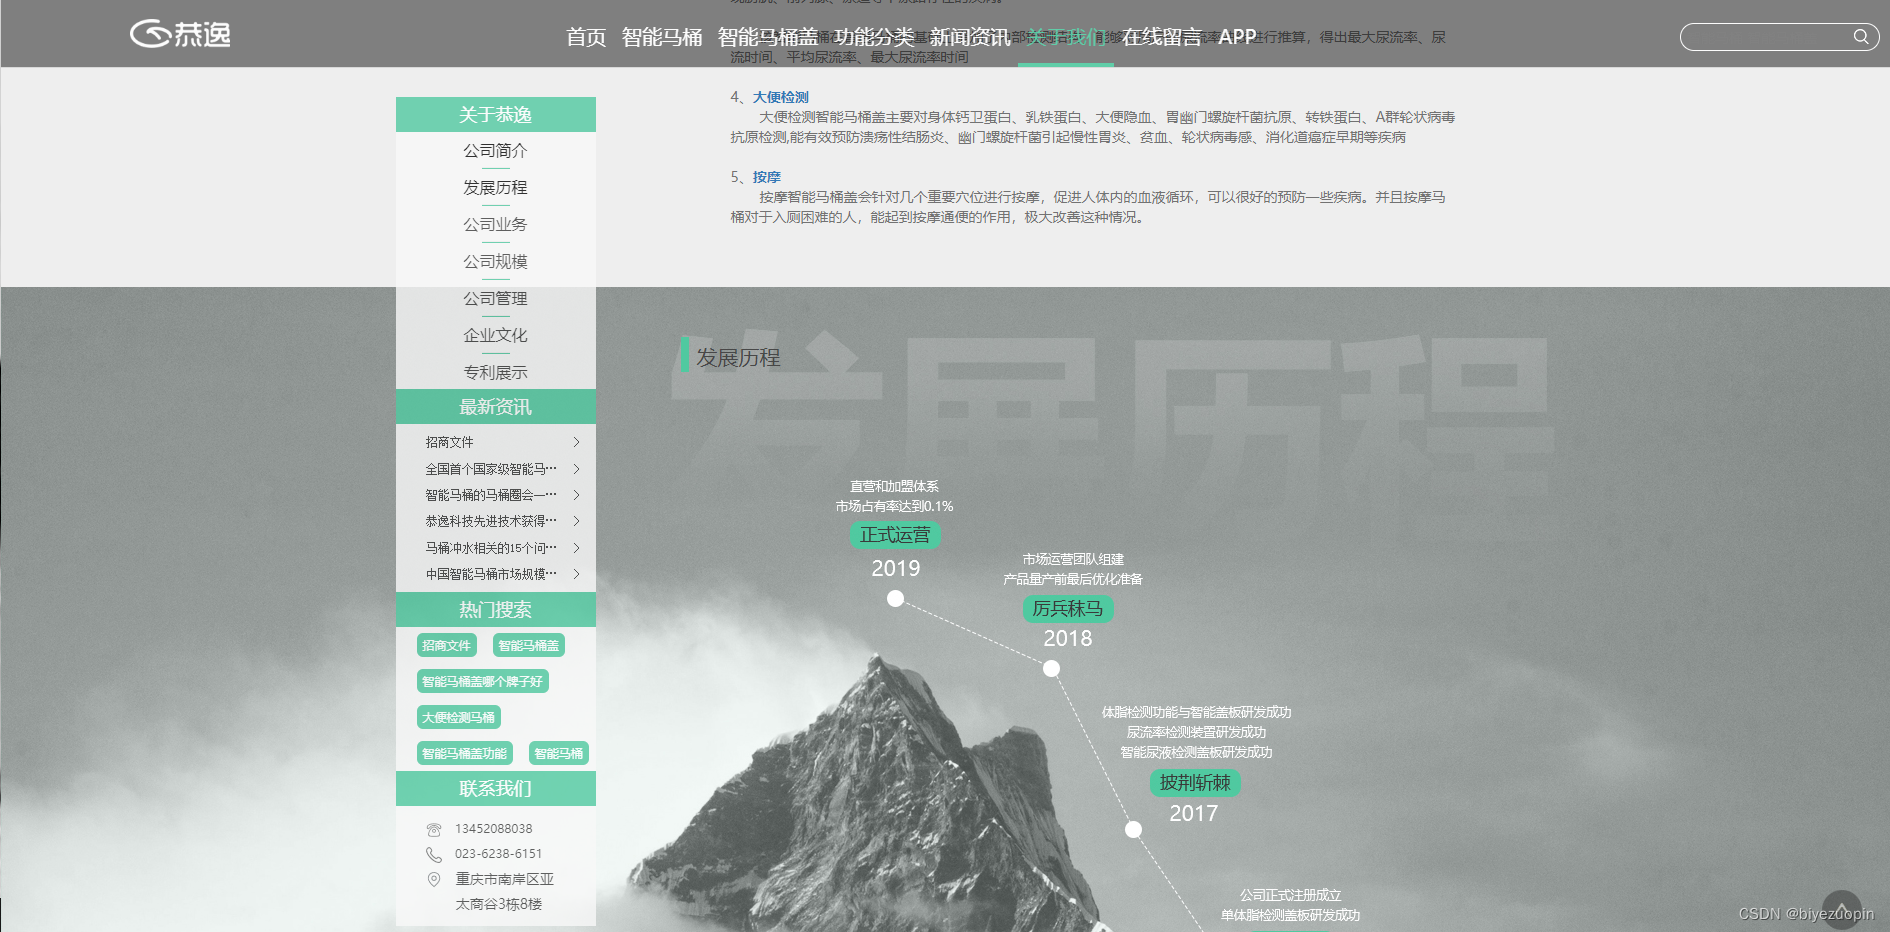
Task: Click the 大便检测马桶 hot search tag
Action: 458,718
